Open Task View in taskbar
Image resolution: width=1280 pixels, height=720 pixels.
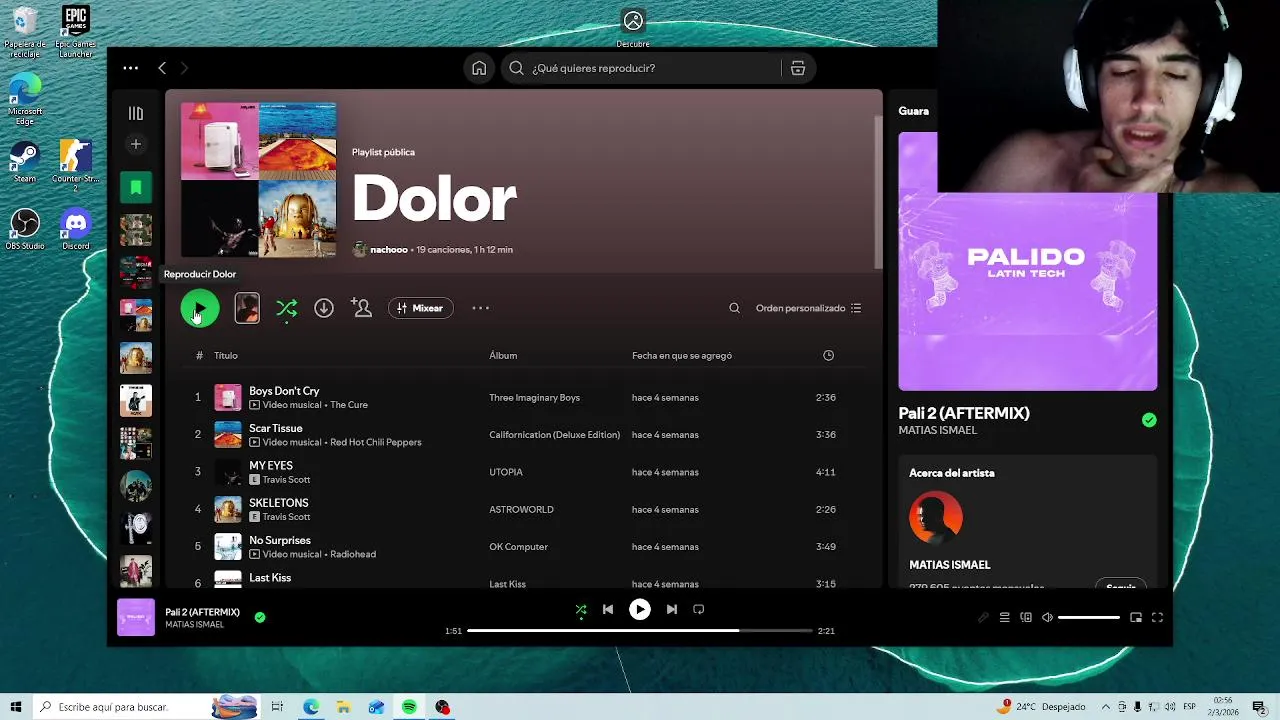pos(277,707)
